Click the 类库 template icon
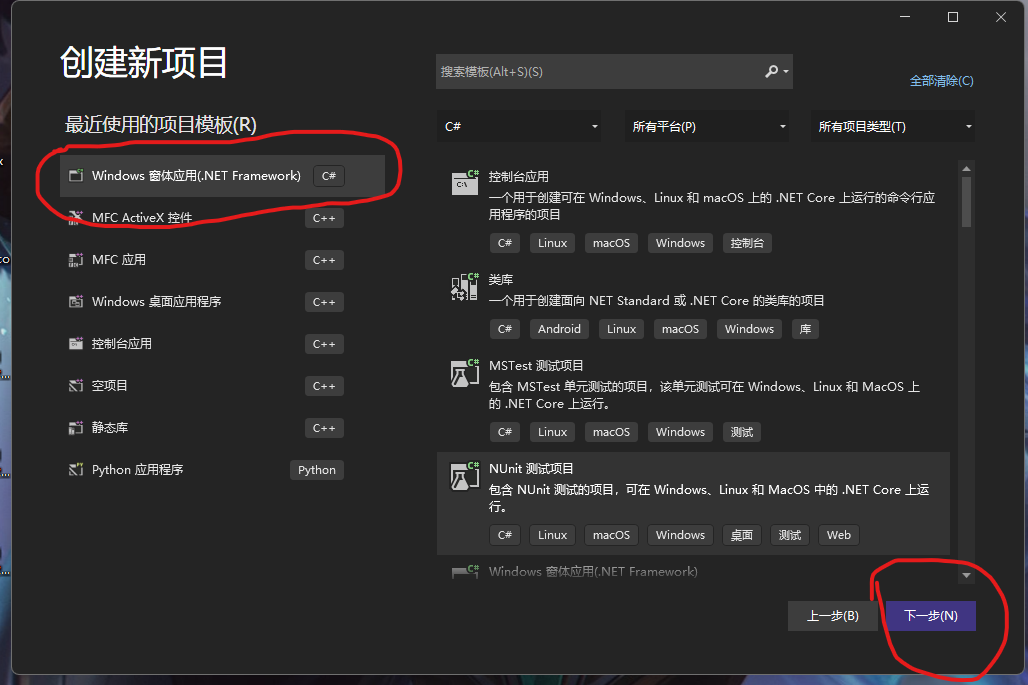Viewport: 1028px width, 685px height. click(465, 286)
